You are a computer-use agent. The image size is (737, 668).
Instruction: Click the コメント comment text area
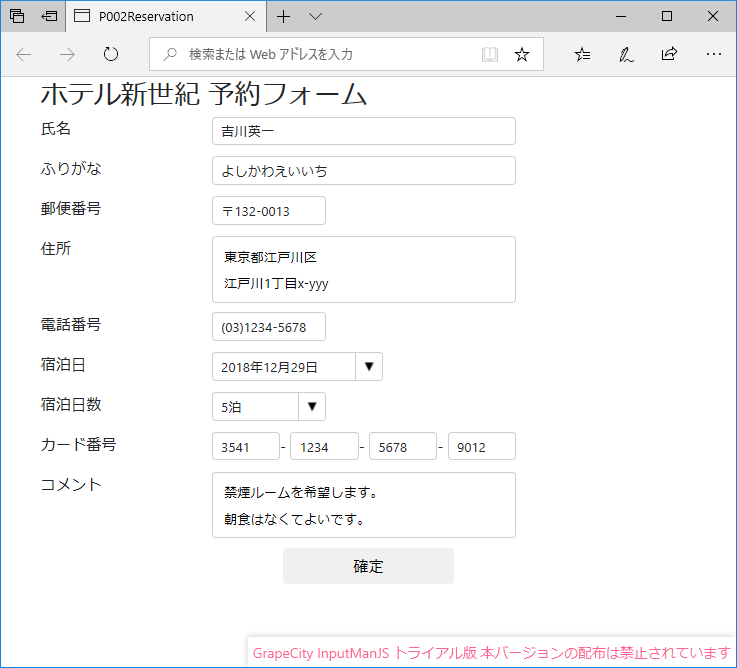(x=363, y=505)
